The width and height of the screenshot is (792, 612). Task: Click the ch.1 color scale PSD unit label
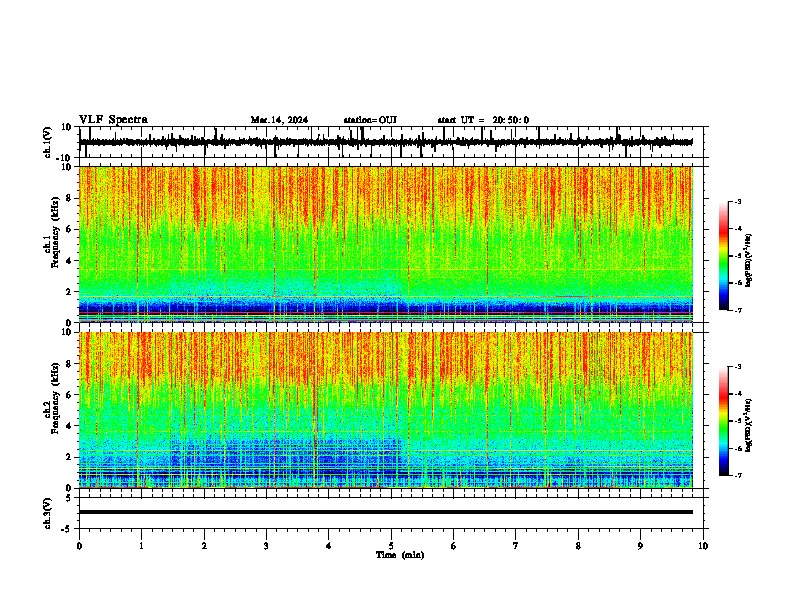pos(748,260)
